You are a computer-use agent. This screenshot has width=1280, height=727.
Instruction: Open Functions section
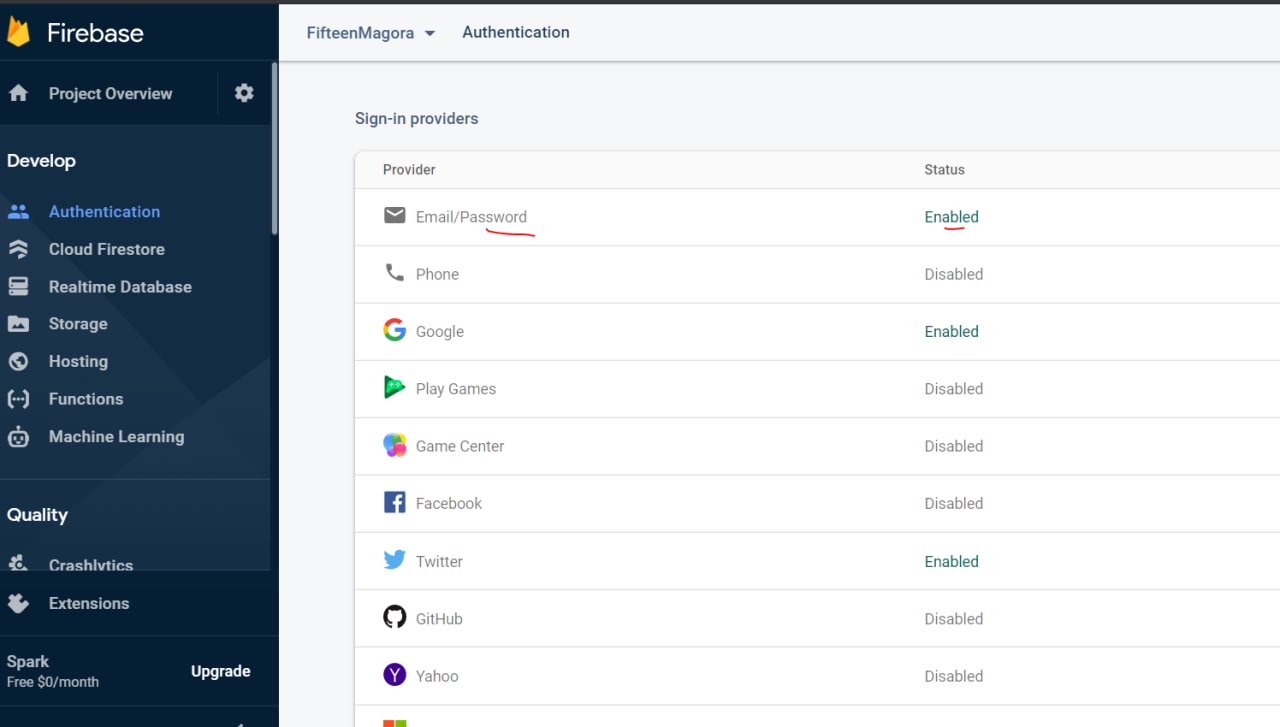[x=86, y=399]
